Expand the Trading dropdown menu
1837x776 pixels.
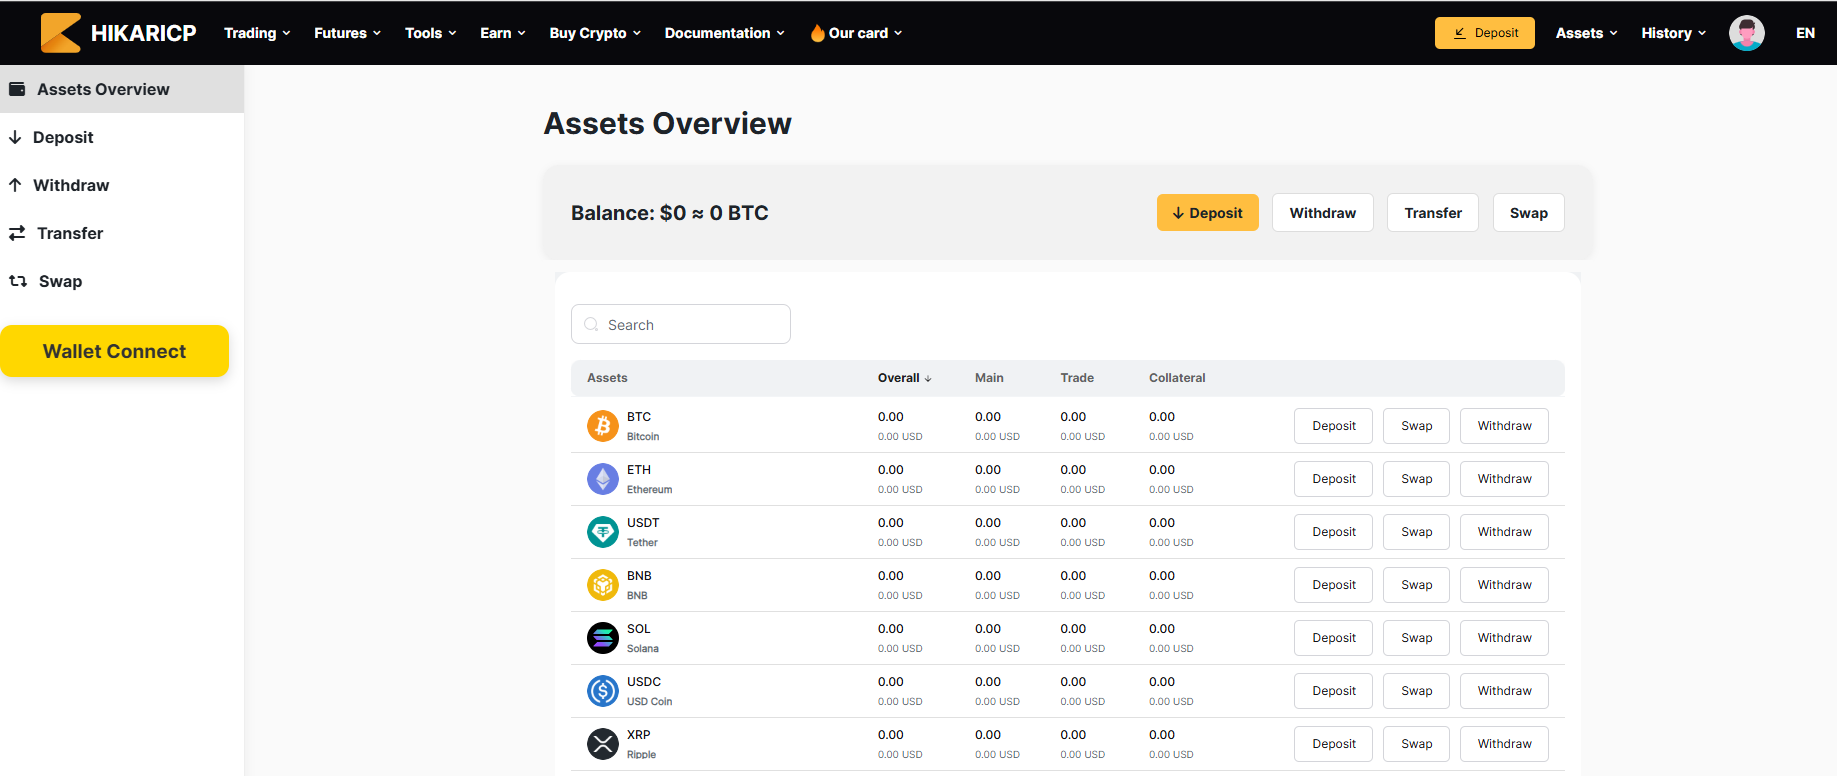[x=257, y=33]
